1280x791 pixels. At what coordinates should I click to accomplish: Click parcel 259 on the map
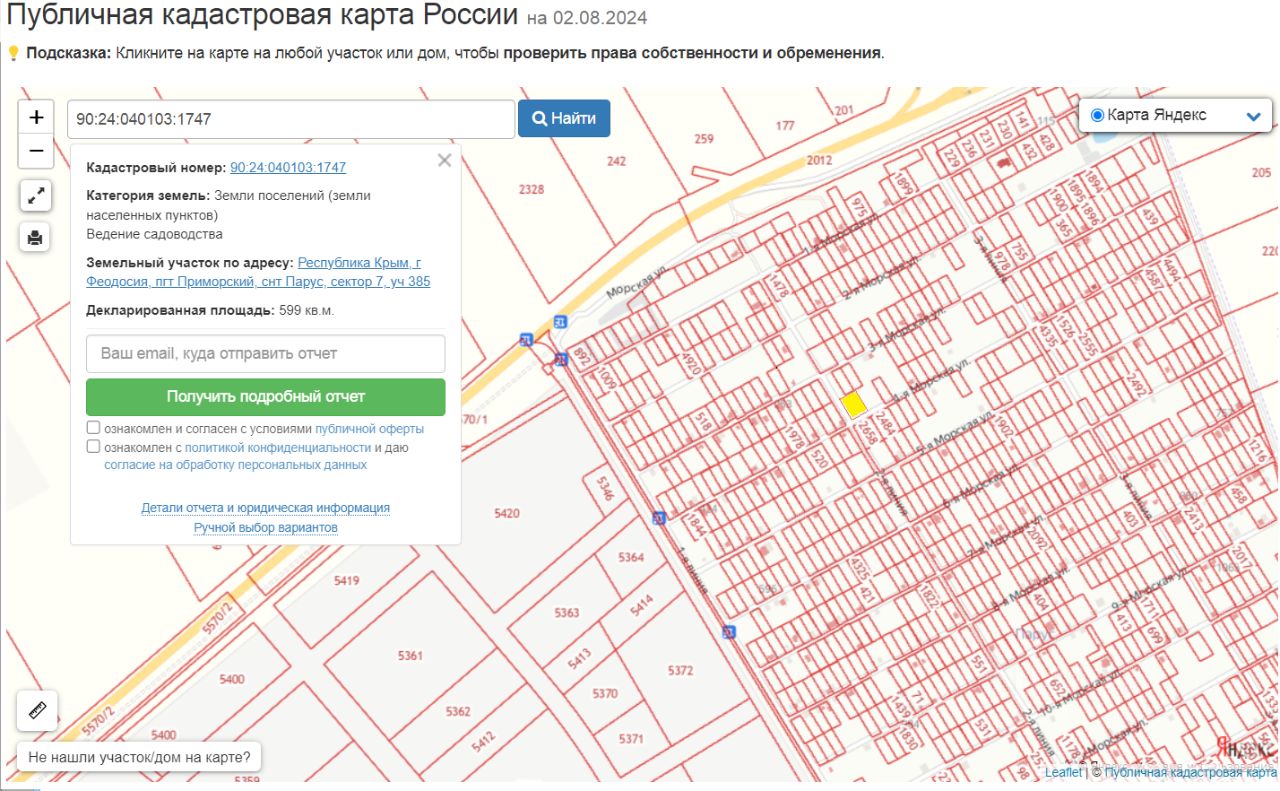click(704, 139)
